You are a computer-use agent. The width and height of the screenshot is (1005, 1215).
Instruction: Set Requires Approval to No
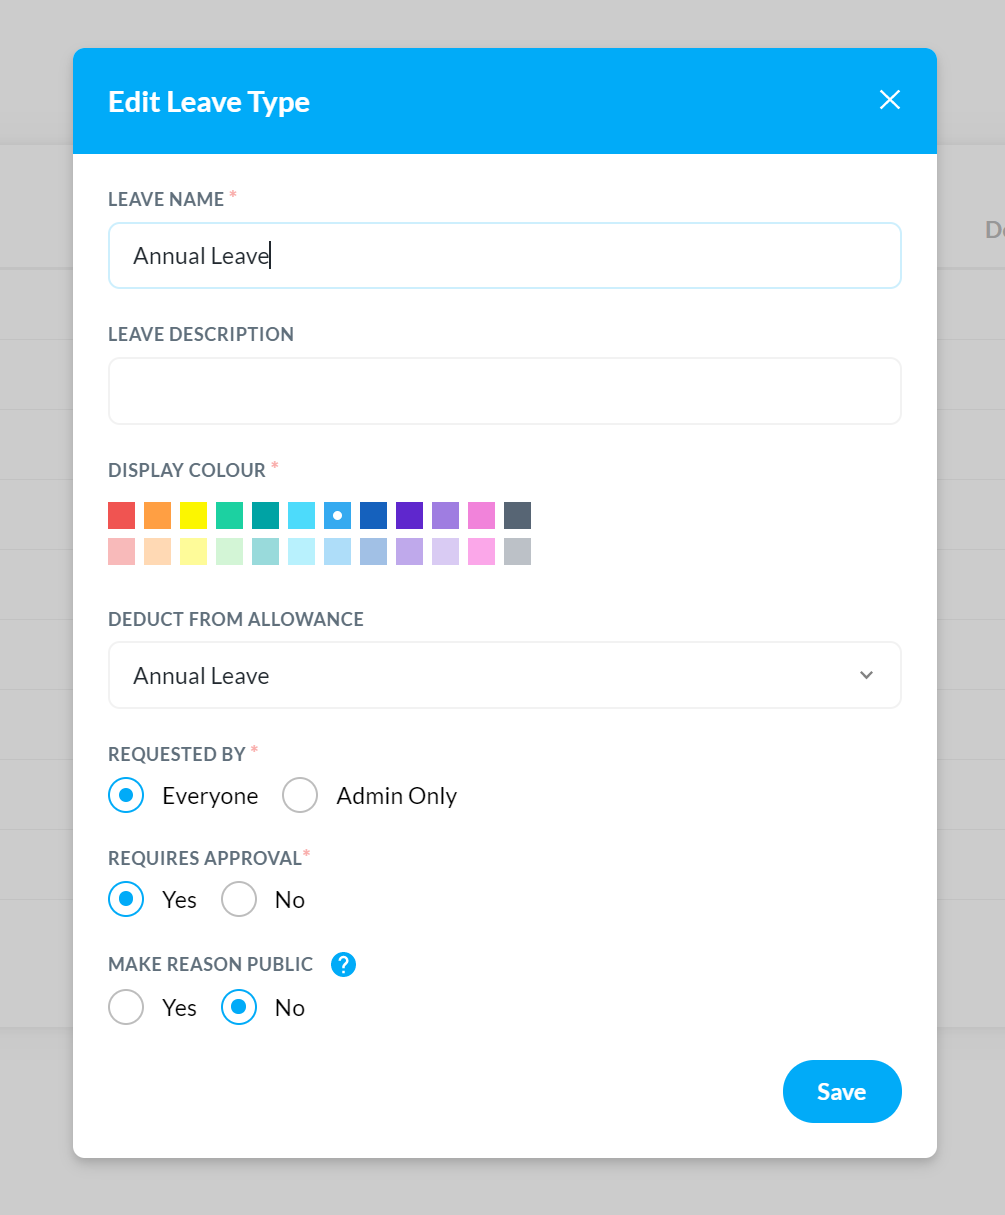pos(239,900)
